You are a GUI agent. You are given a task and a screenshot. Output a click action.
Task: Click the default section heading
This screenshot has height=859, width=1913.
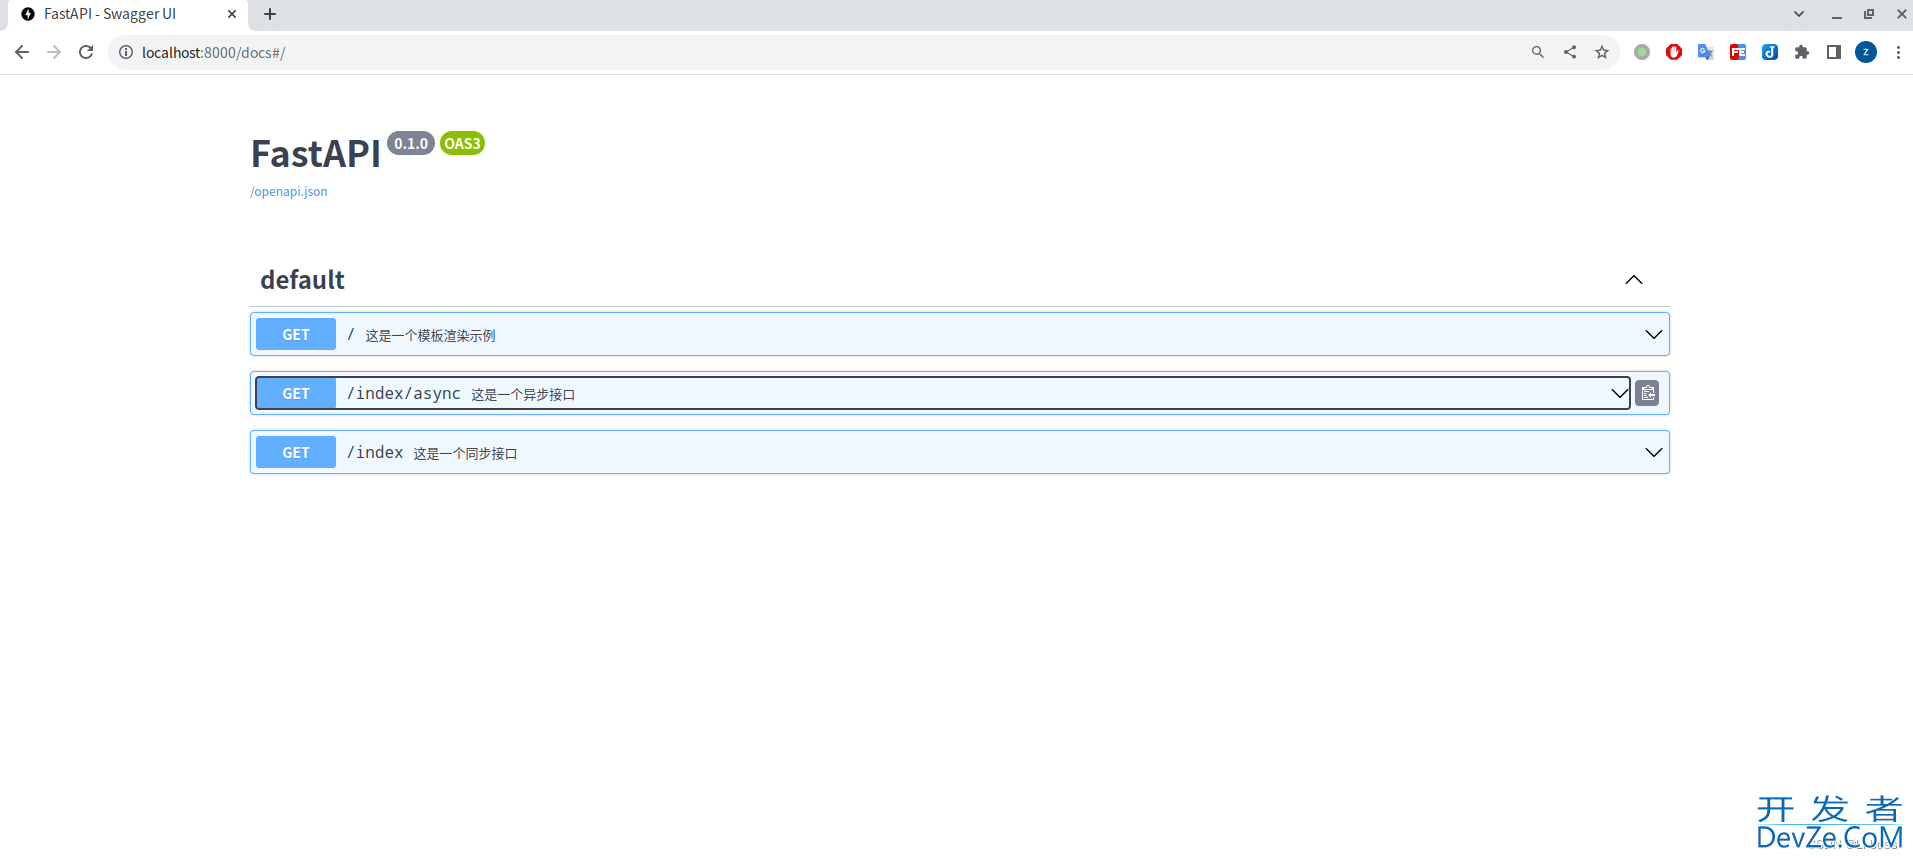302,280
